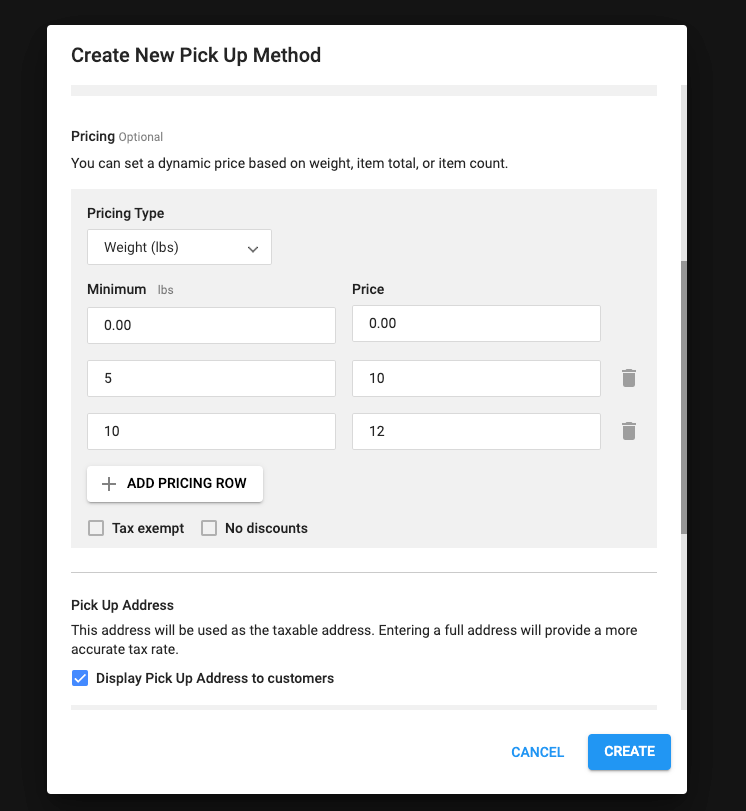The width and height of the screenshot is (746, 811).
Task: Click the CREATE button
Action: [x=629, y=752]
